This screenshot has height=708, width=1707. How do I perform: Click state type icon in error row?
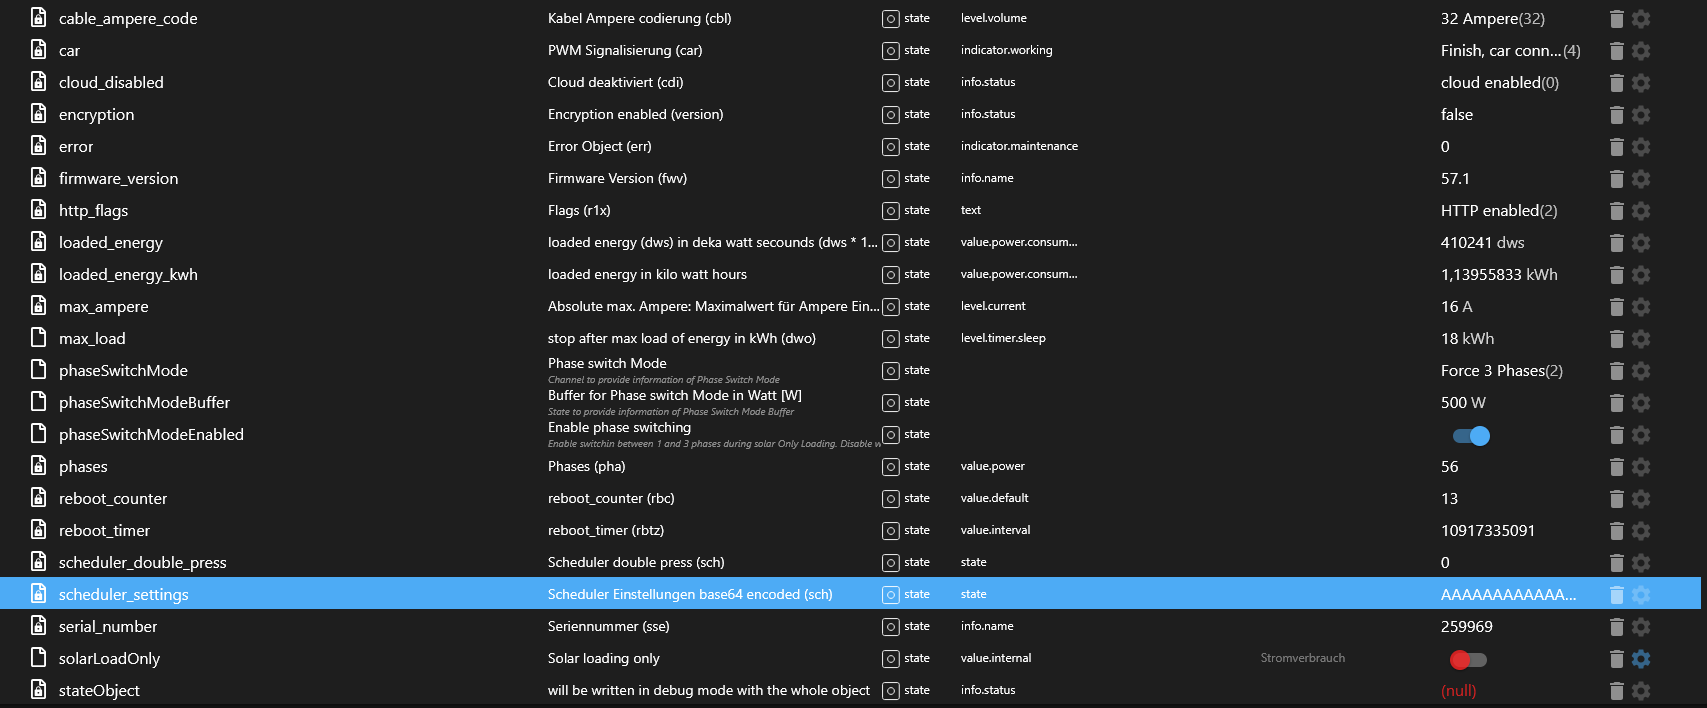click(891, 147)
